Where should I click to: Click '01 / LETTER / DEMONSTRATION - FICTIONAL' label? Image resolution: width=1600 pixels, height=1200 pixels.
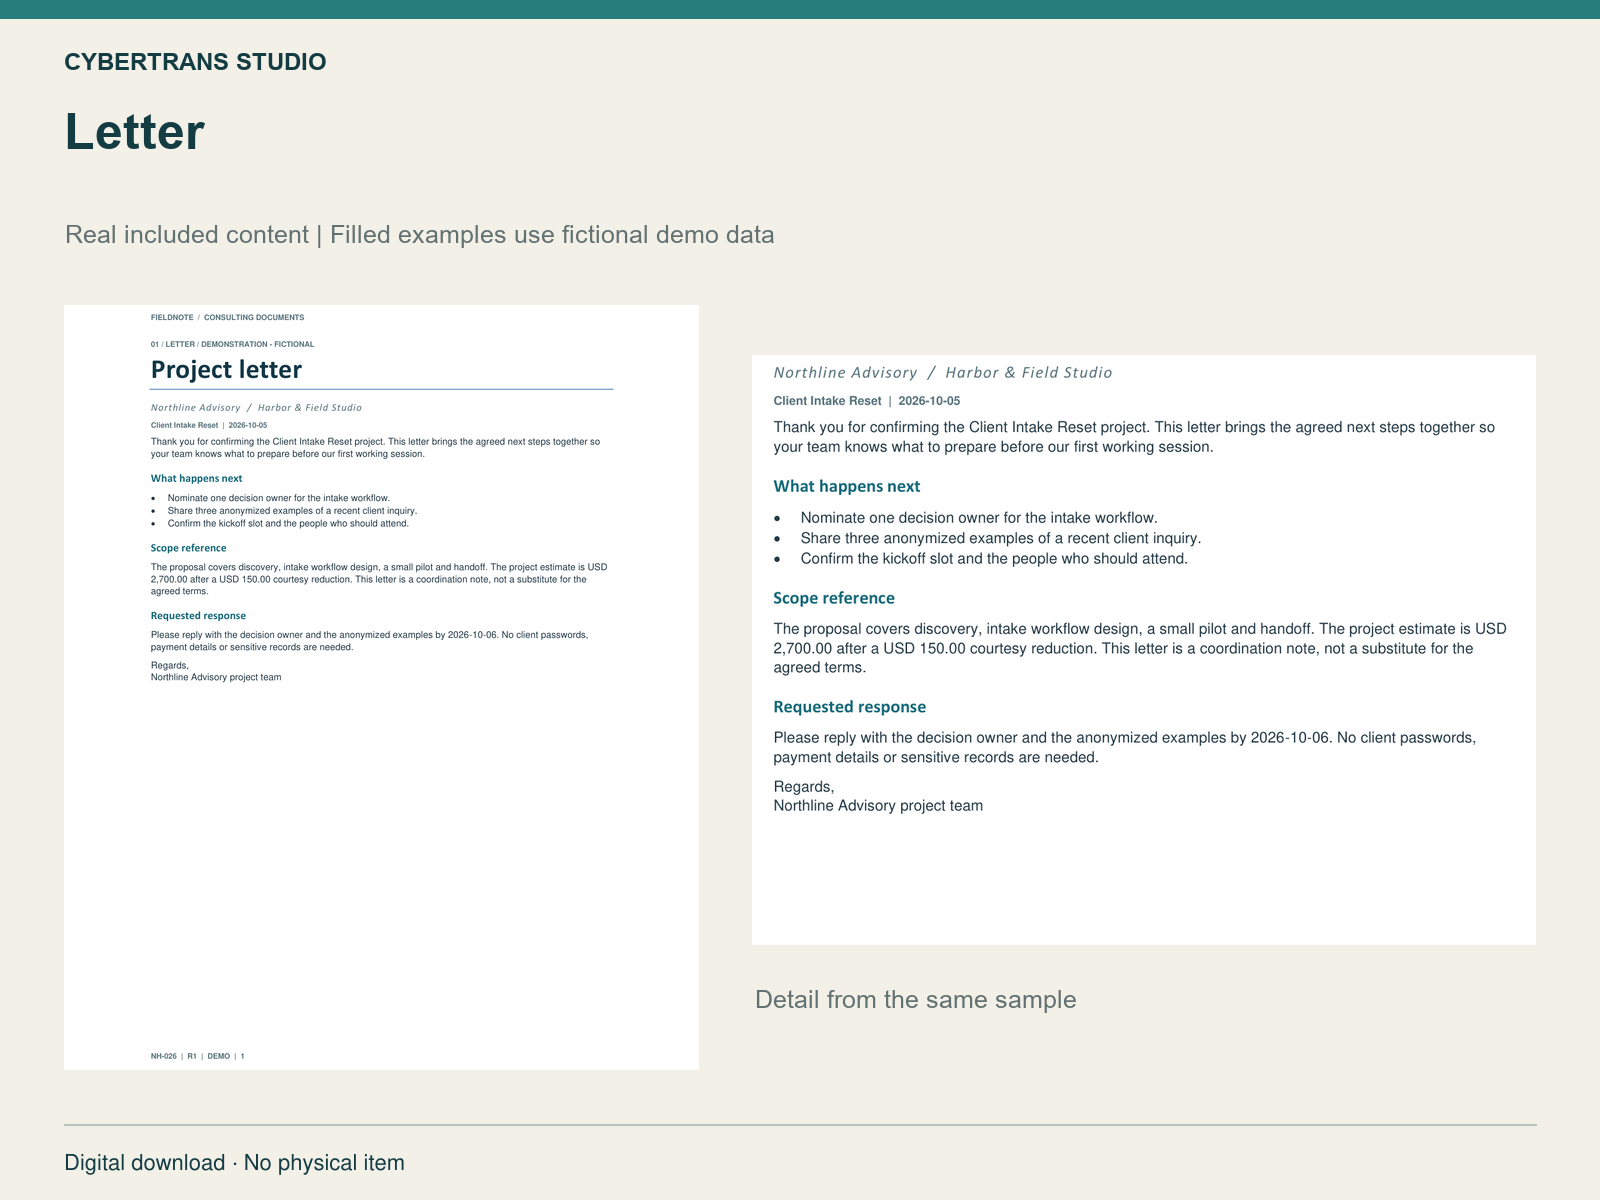tap(232, 344)
